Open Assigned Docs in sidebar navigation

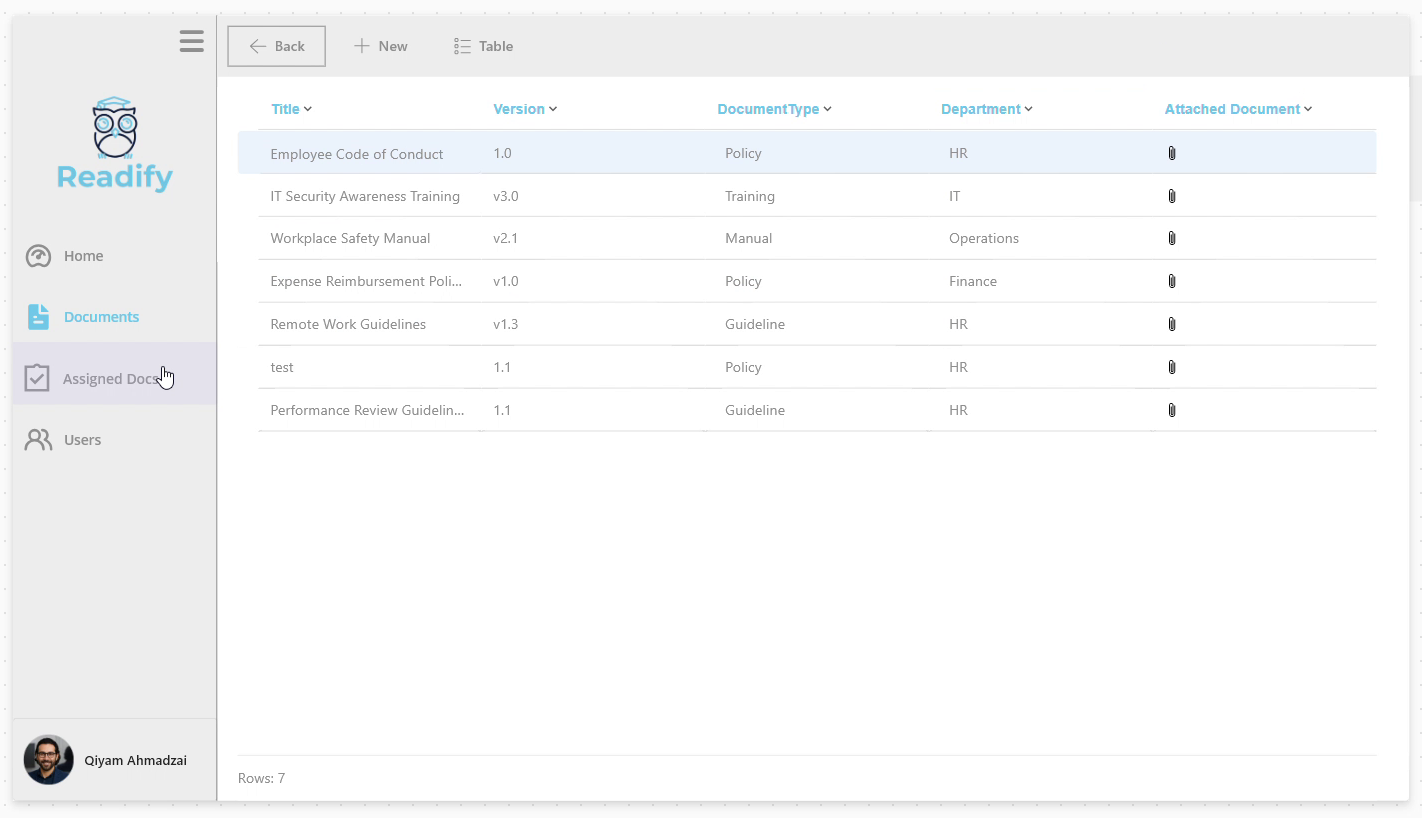coord(110,378)
